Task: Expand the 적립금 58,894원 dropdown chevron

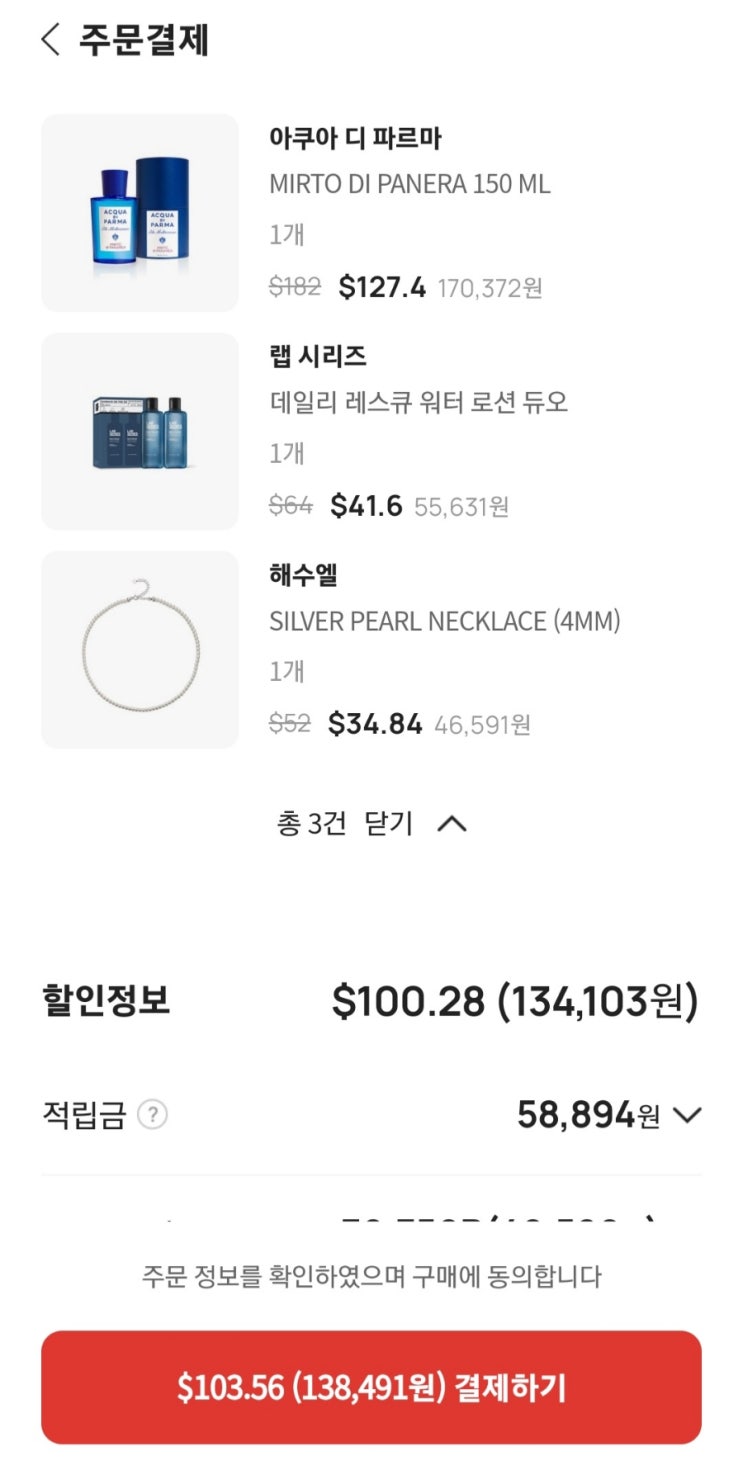Action: (x=688, y=1115)
